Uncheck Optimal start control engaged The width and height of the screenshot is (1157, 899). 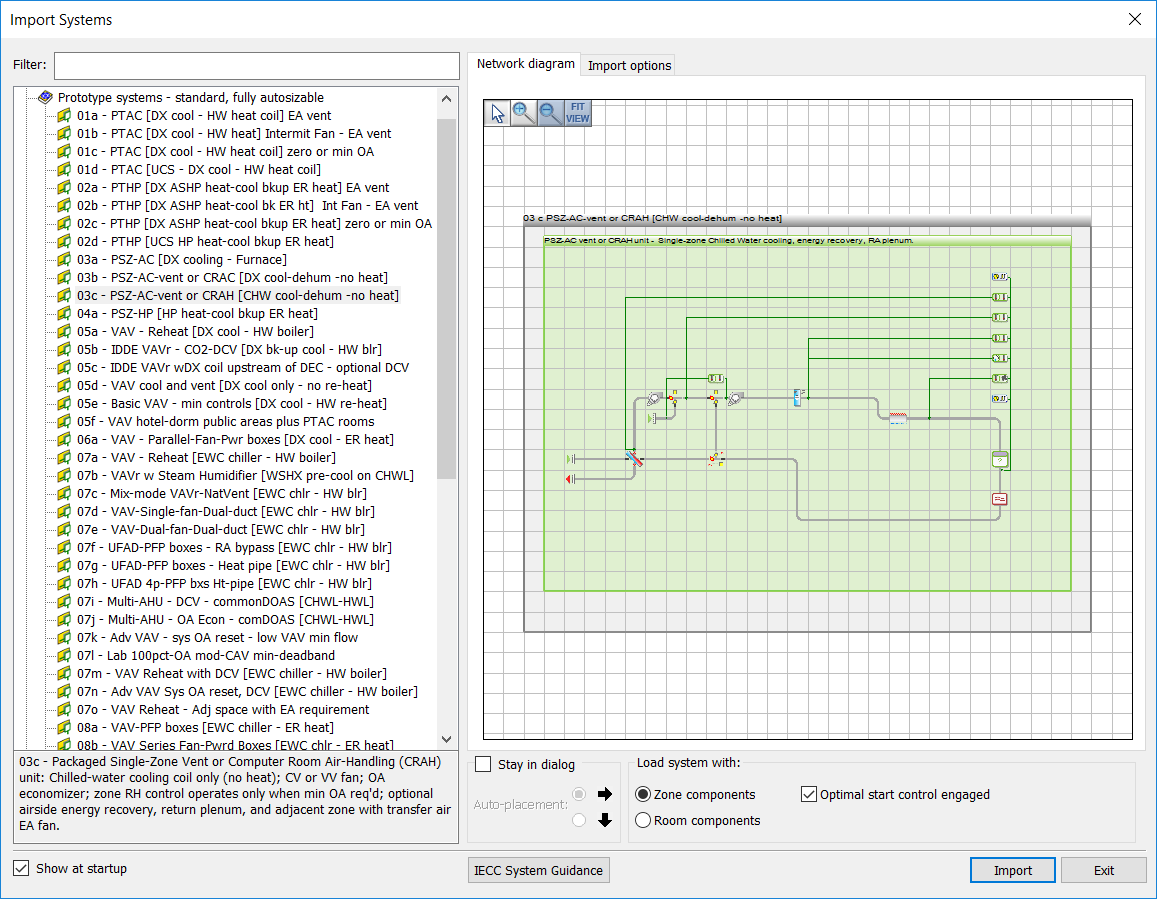pos(810,795)
